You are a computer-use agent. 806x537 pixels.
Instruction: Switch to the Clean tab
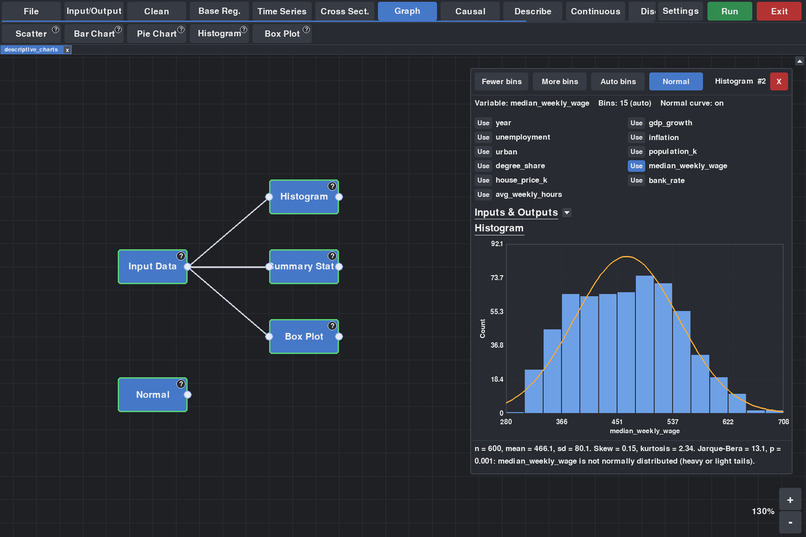pos(156,11)
